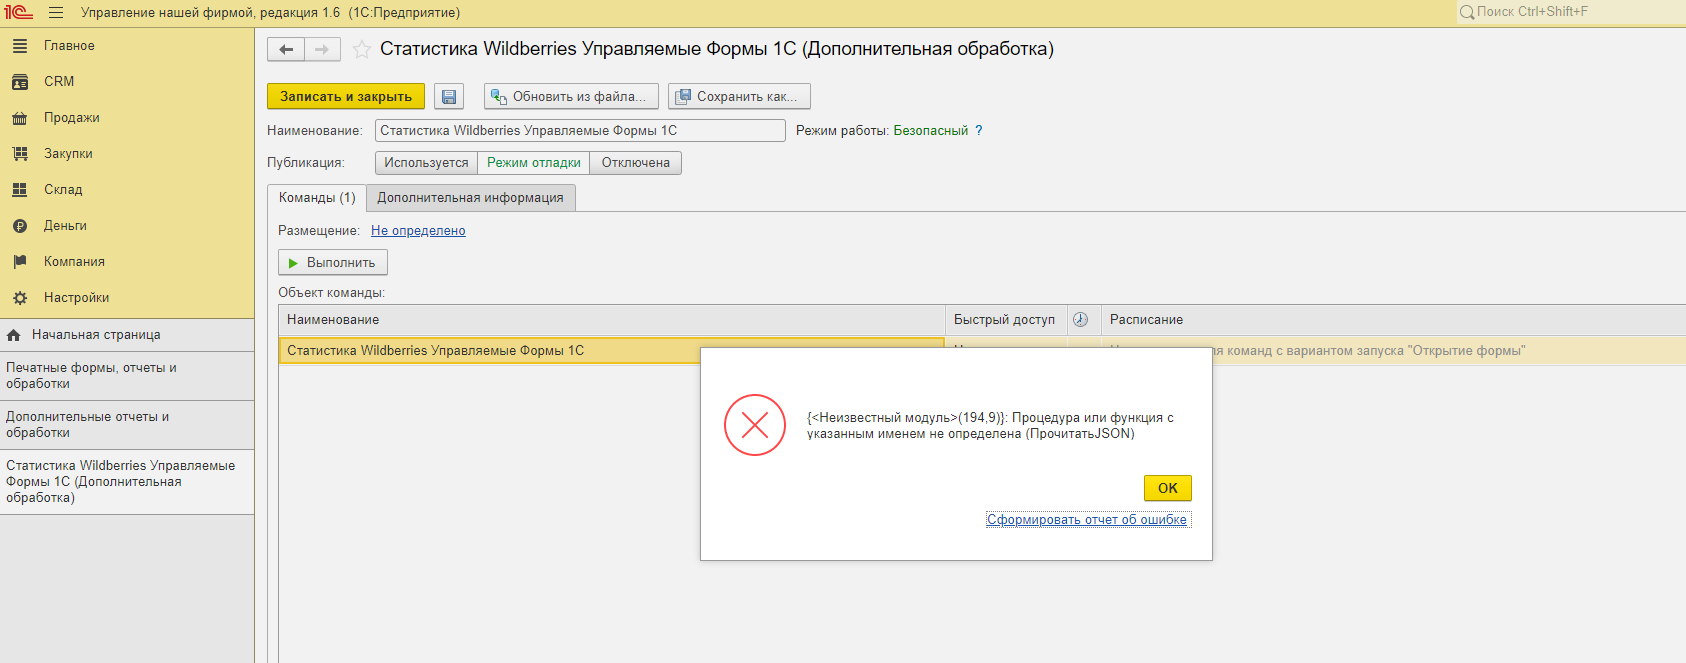
Task: Confirm the error dialog with OK
Action: tap(1168, 488)
